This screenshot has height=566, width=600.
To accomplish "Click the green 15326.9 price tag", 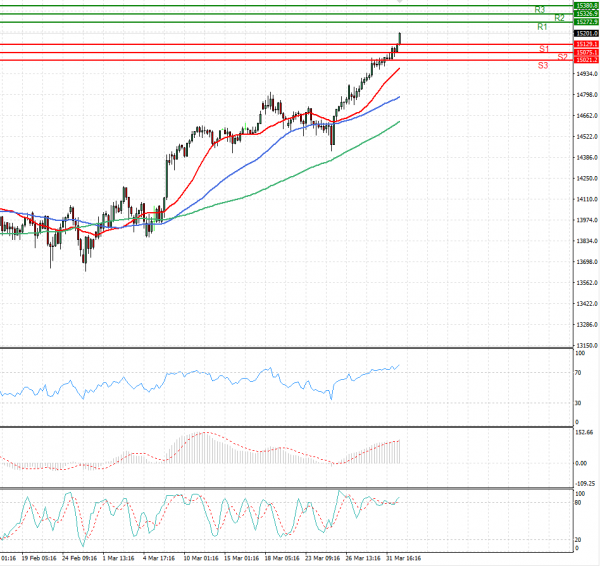I will pyautogui.click(x=586, y=14).
